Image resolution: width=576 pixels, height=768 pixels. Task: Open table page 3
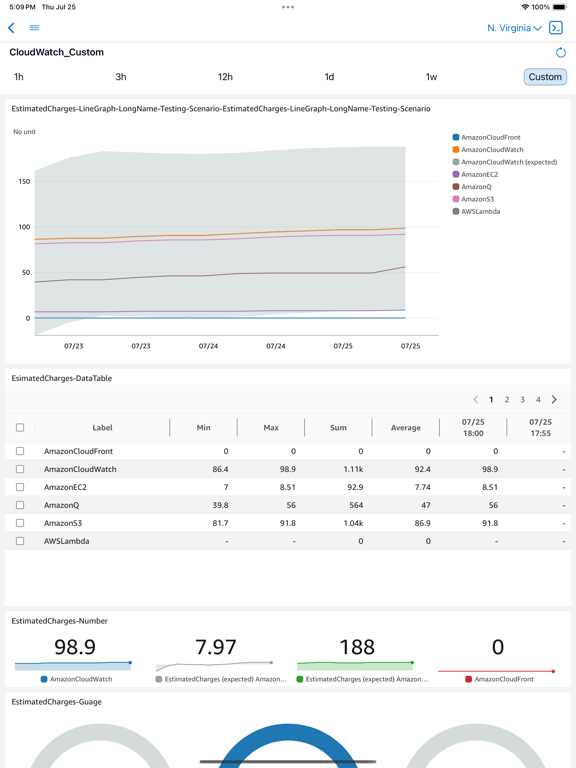tap(523, 400)
